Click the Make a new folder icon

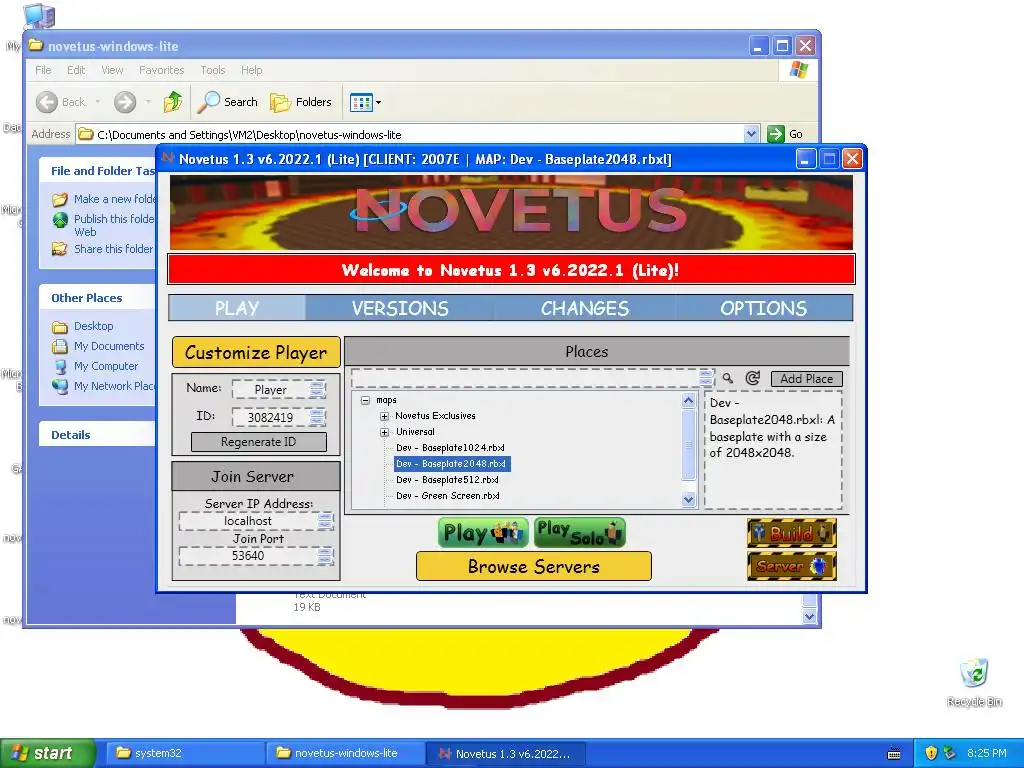(x=59, y=199)
